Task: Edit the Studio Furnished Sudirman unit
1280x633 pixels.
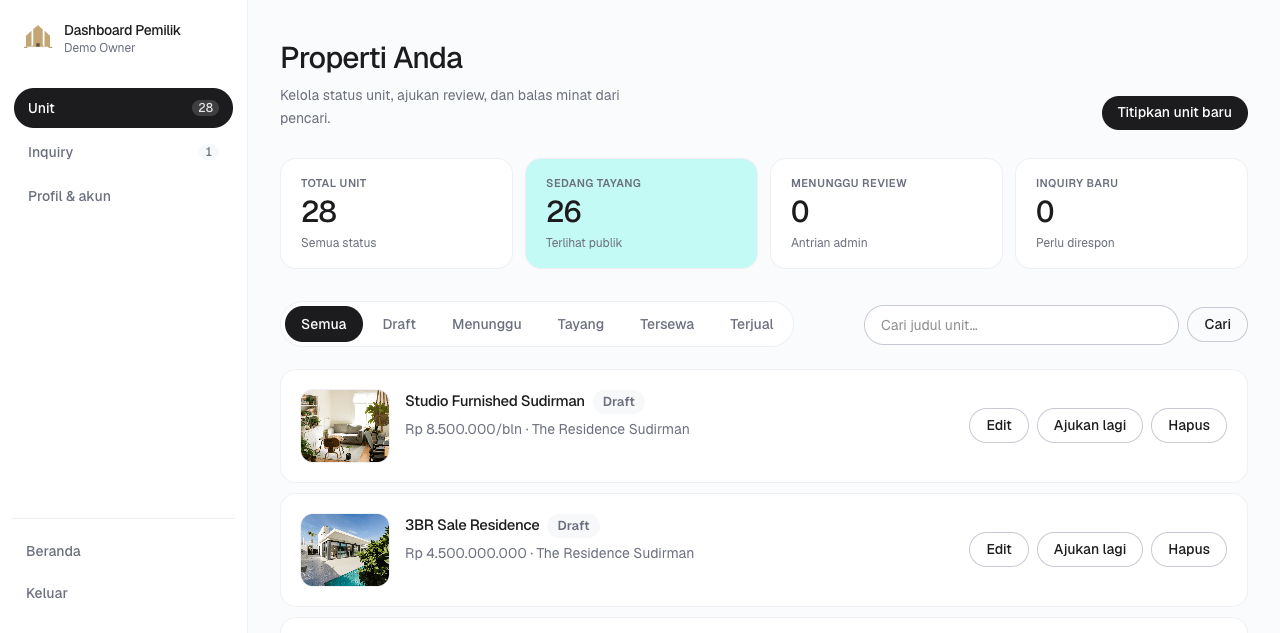Action: pyautogui.click(x=999, y=425)
